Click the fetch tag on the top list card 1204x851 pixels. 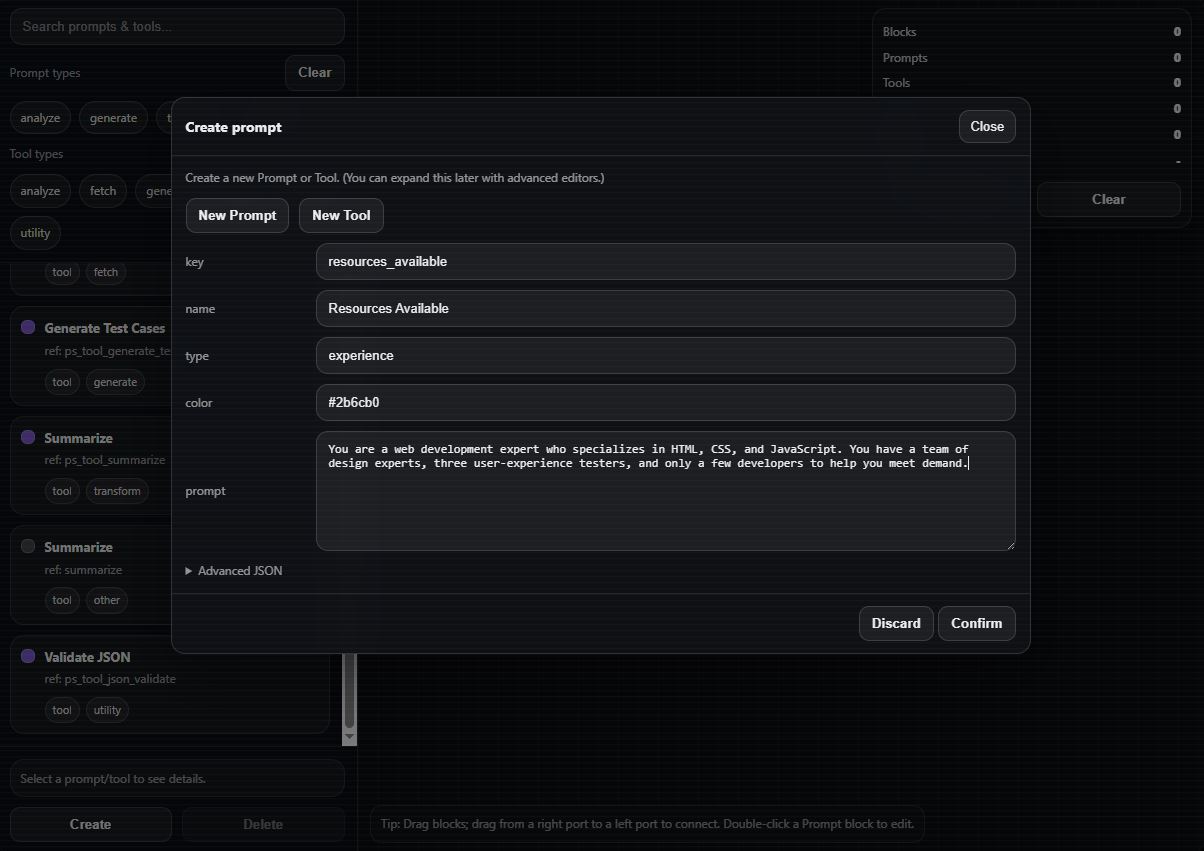point(105,272)
